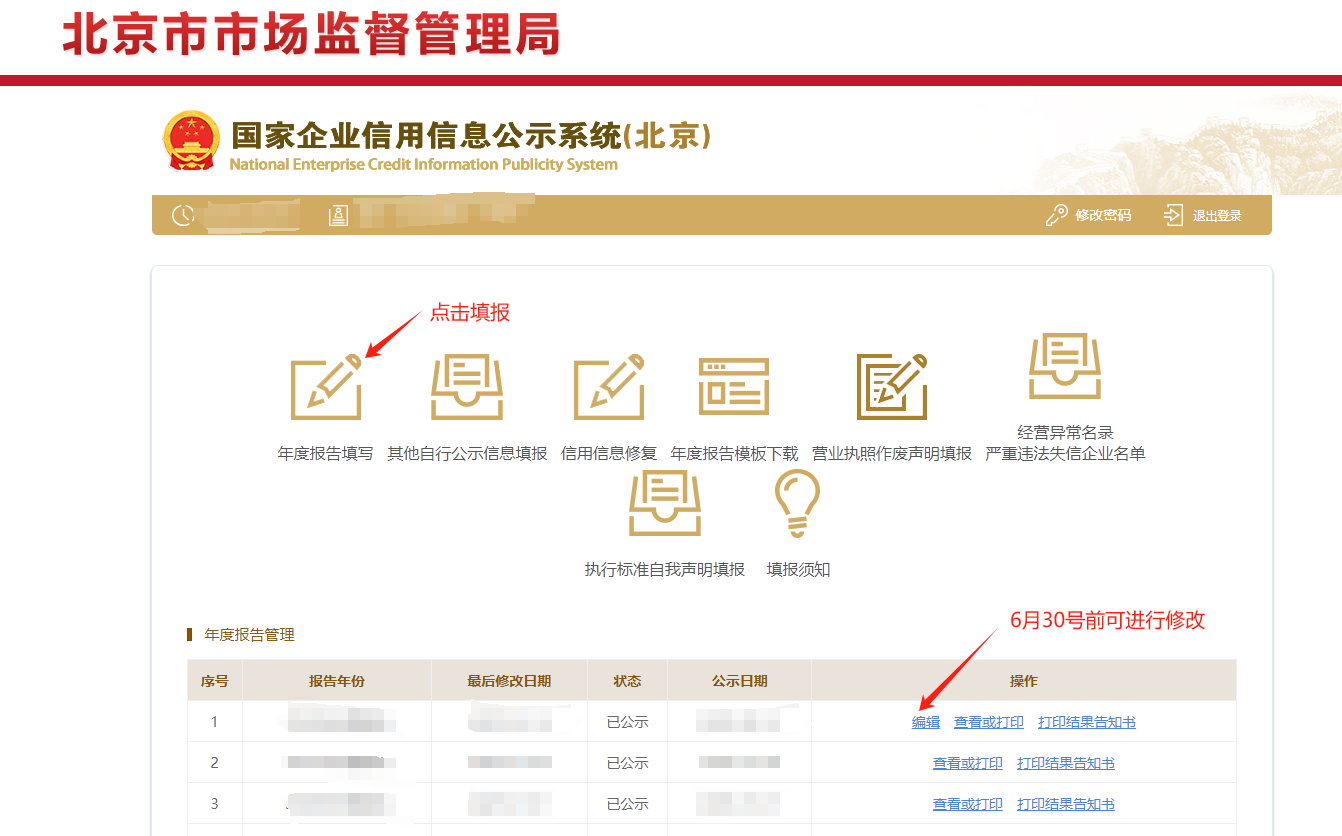Open 经营异常名录严重违法失信企业名单 icon
This screenshot has width=1342, height=836.
point(1064,370)
